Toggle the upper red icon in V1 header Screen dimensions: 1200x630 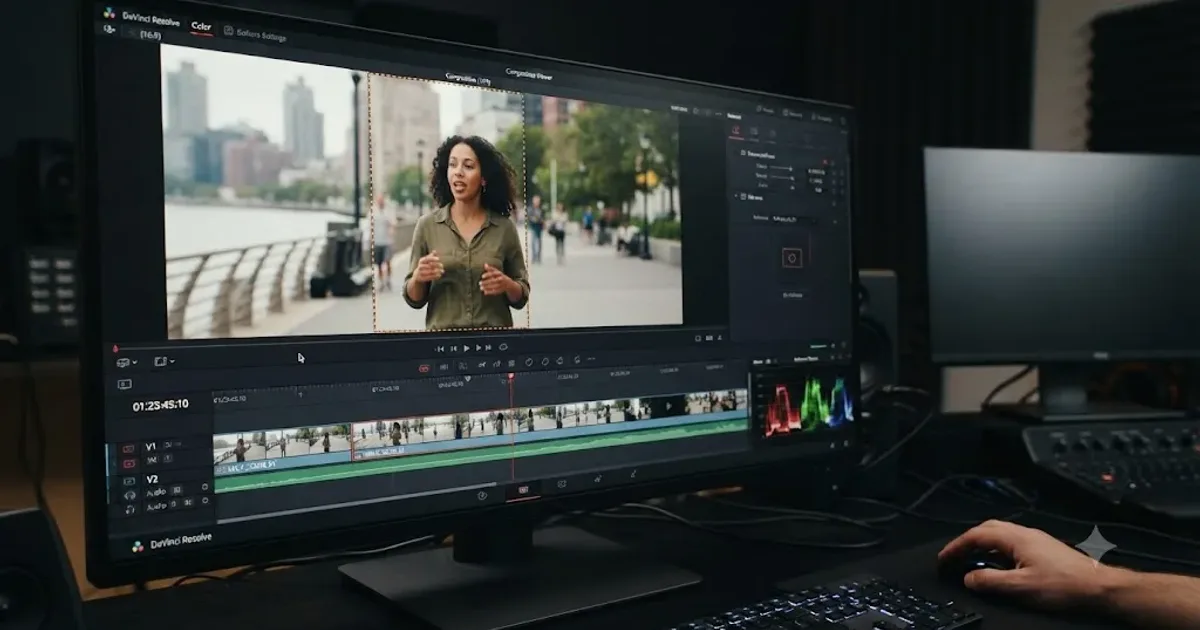[128, 448]
